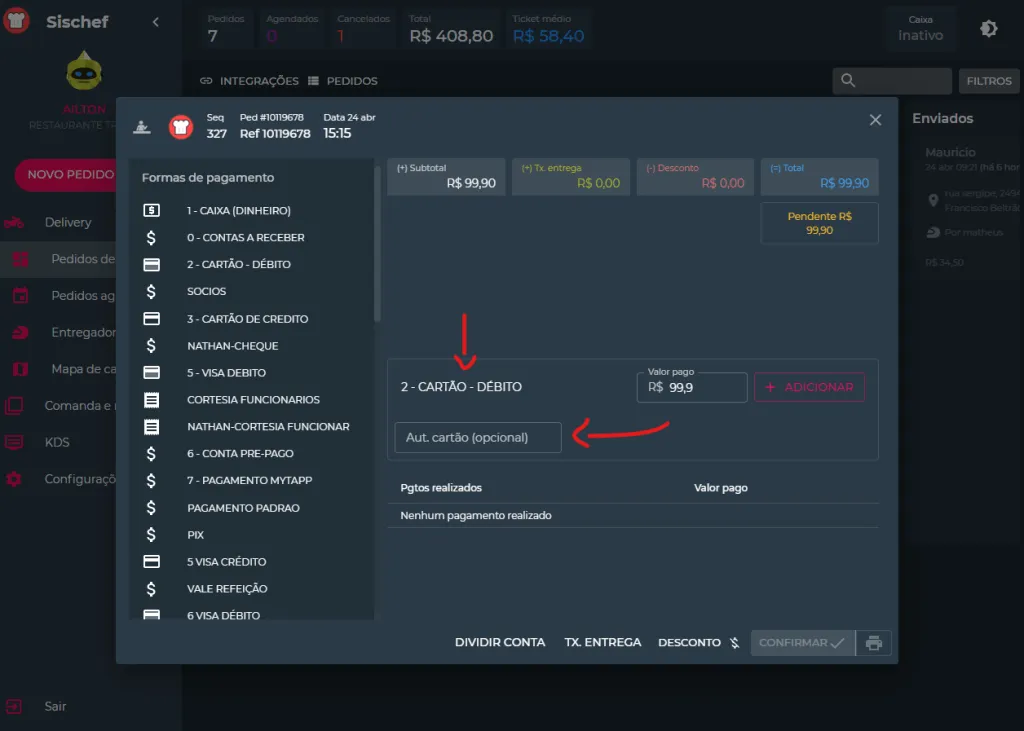The width and height of the screenshot is (1024, 731).
Task: Select CORTESIA FUNCIONARIOS payment option
Action: click(x=252, y=400)
